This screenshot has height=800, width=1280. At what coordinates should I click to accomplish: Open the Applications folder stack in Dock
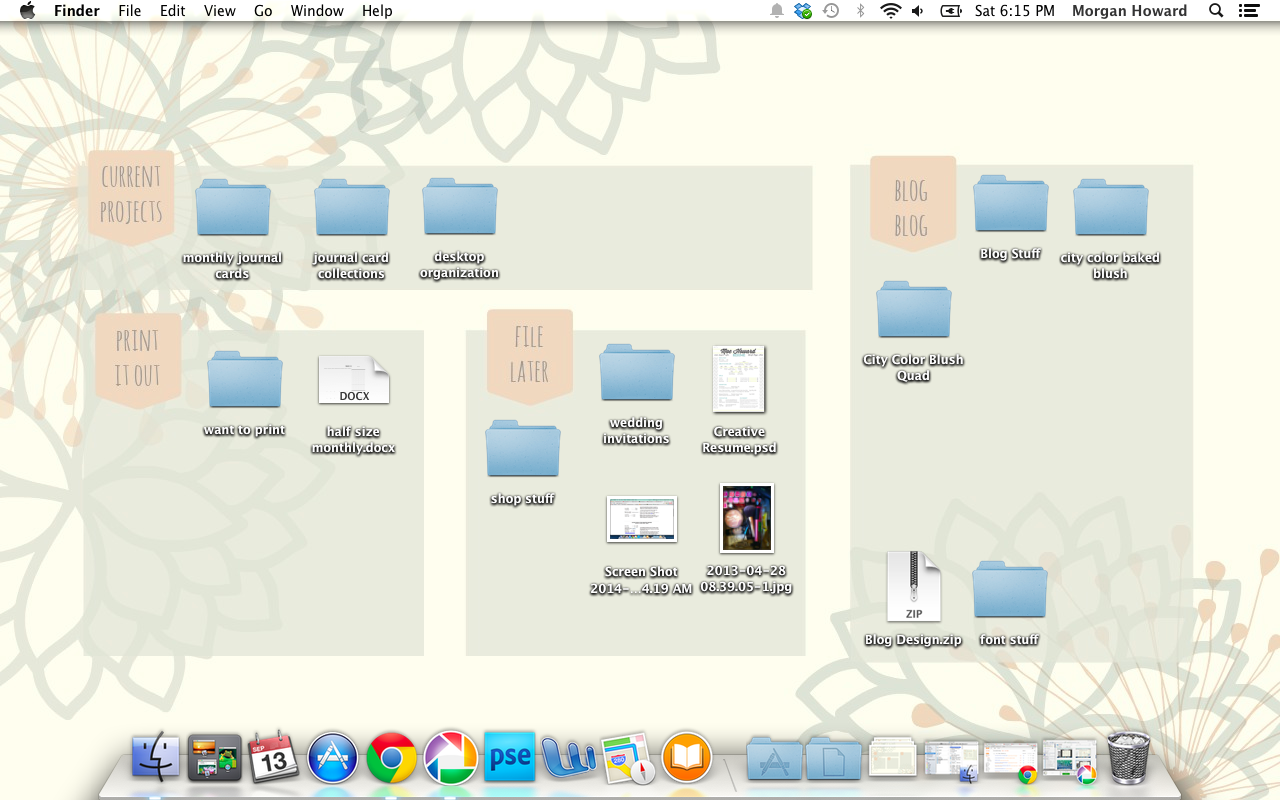[775, 759]
